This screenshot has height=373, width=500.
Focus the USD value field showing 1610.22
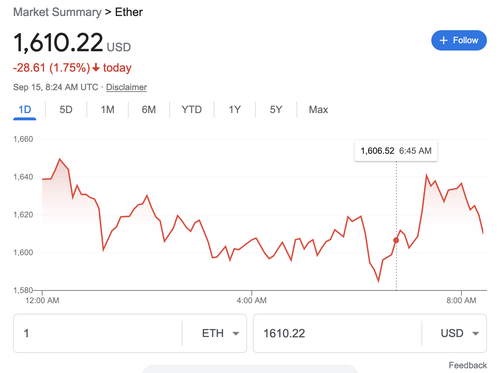[337, 333]
